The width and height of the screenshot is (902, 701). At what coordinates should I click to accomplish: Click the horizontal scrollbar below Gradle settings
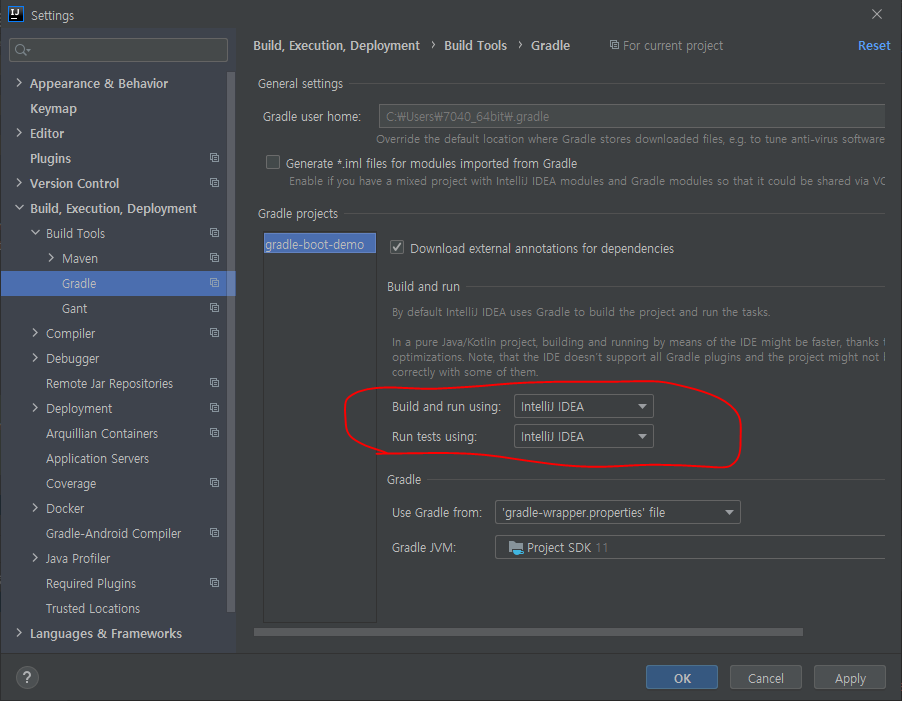tap(528, 632)
